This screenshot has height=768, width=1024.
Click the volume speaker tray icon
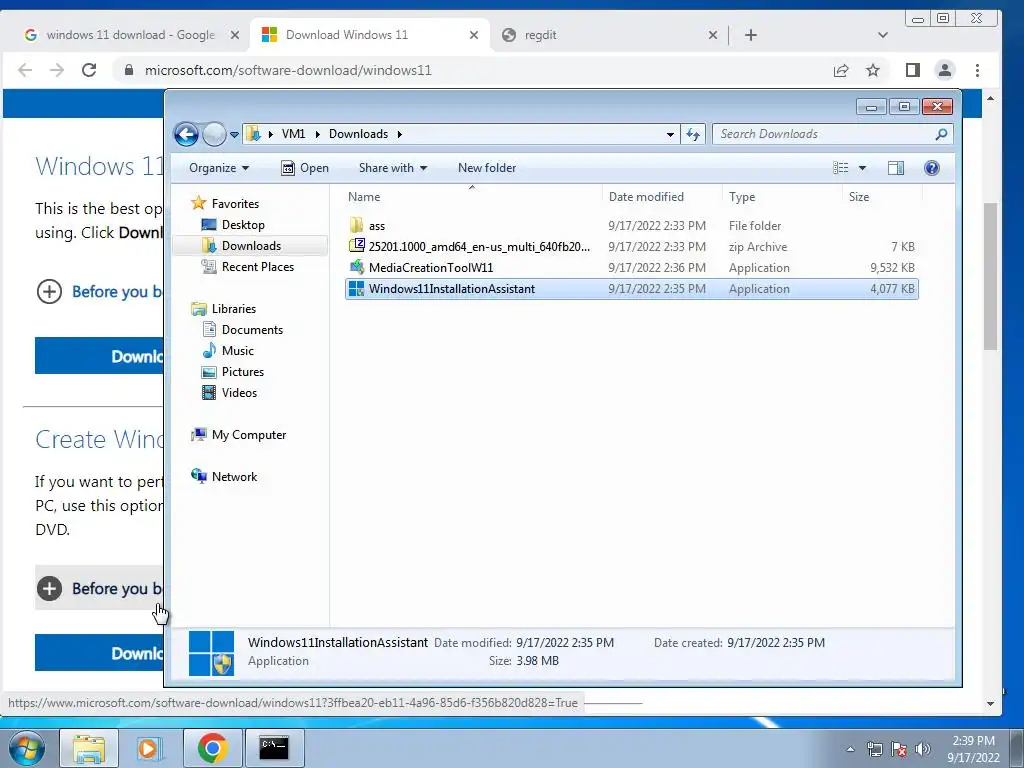coord(922,749)
